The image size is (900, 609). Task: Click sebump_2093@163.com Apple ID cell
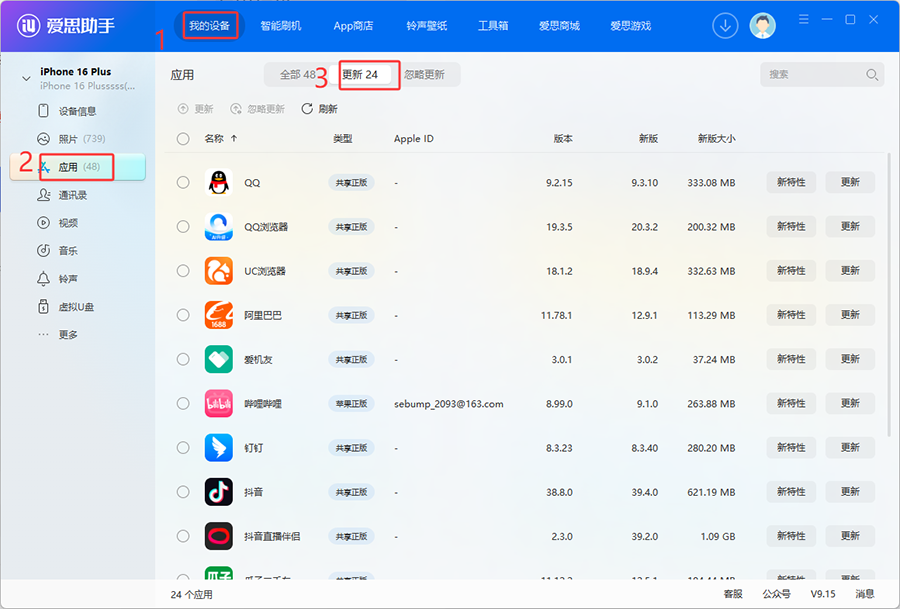[448, 404]
